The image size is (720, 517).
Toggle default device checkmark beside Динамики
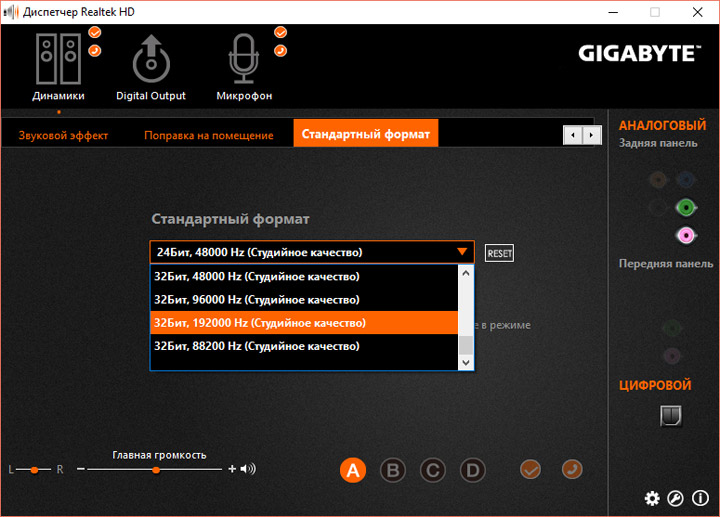(95, 32)
